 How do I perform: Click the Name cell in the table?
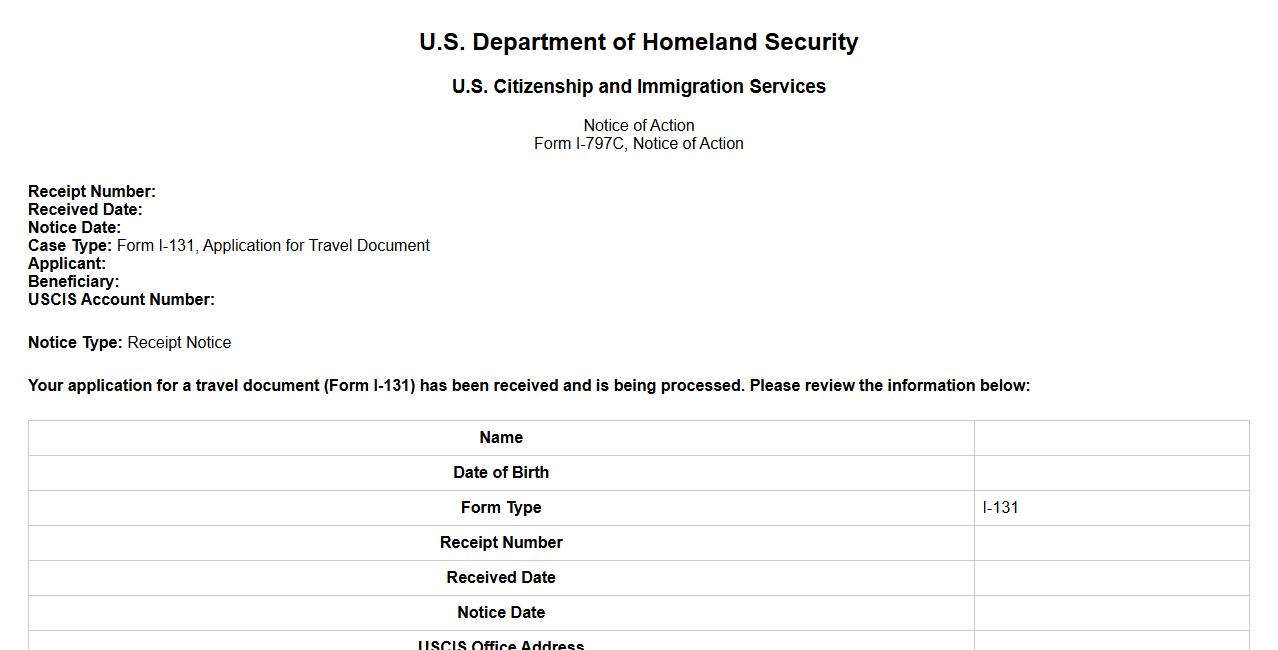pos(501,438)
